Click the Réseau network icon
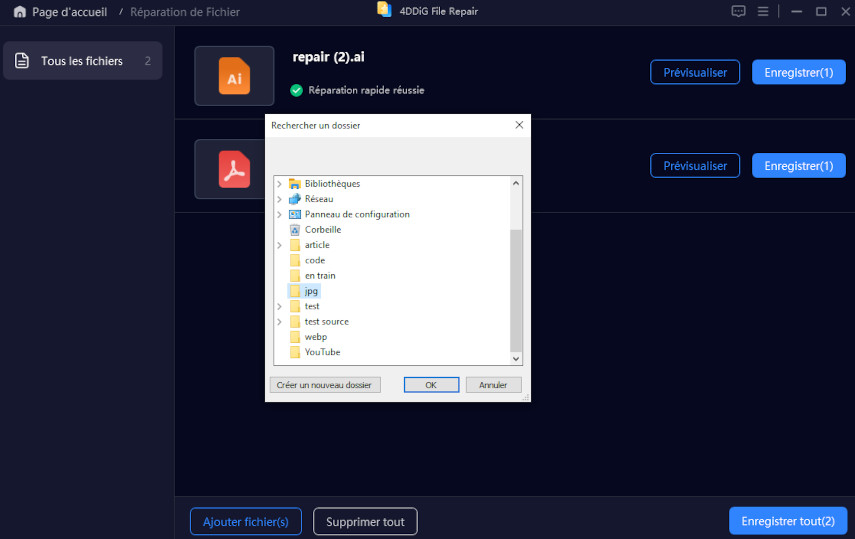855x539 pixels. 295,199
